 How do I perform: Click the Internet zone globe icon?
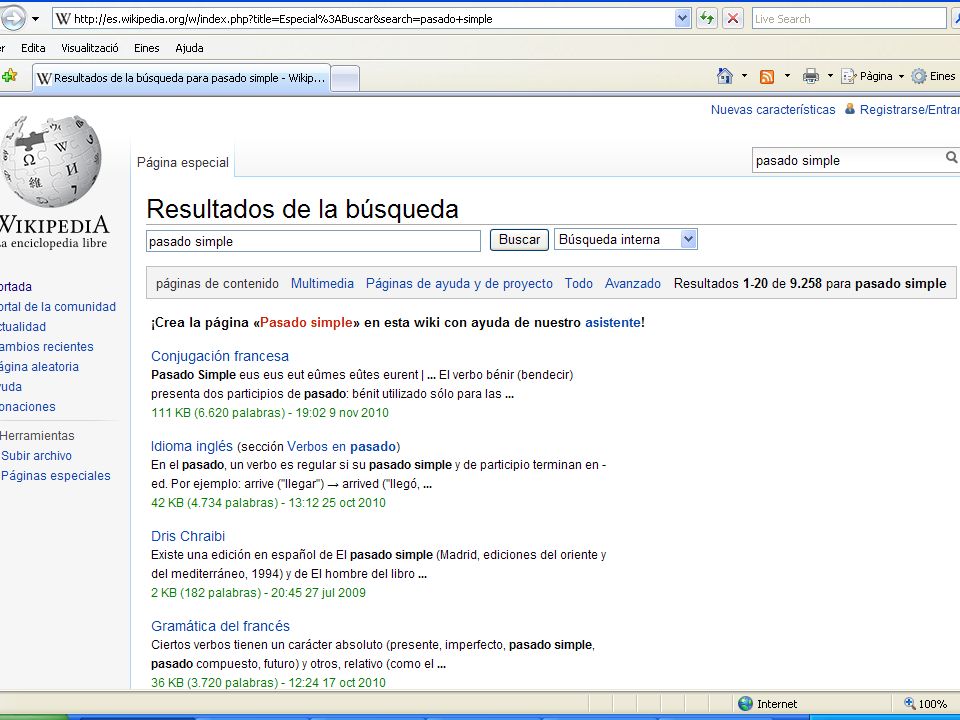745,703
